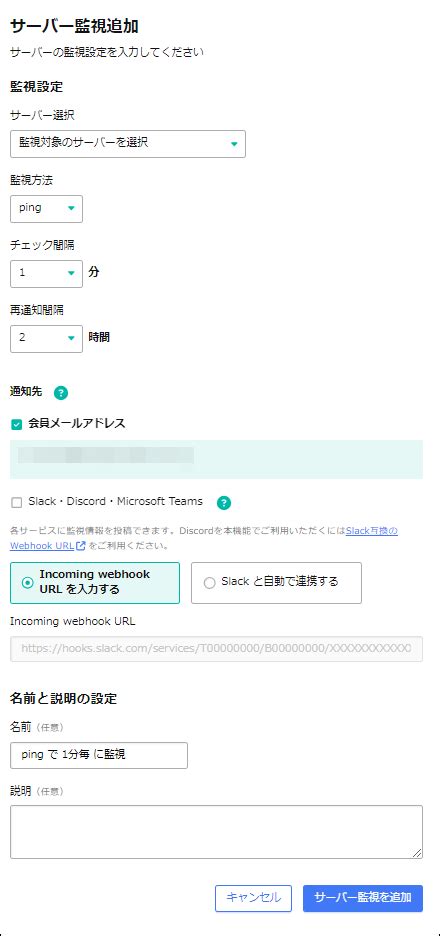Click dropdown arrow on サーバー選択 field
The width and height of the screenshot is (440, 936).
tap(234, 144)
